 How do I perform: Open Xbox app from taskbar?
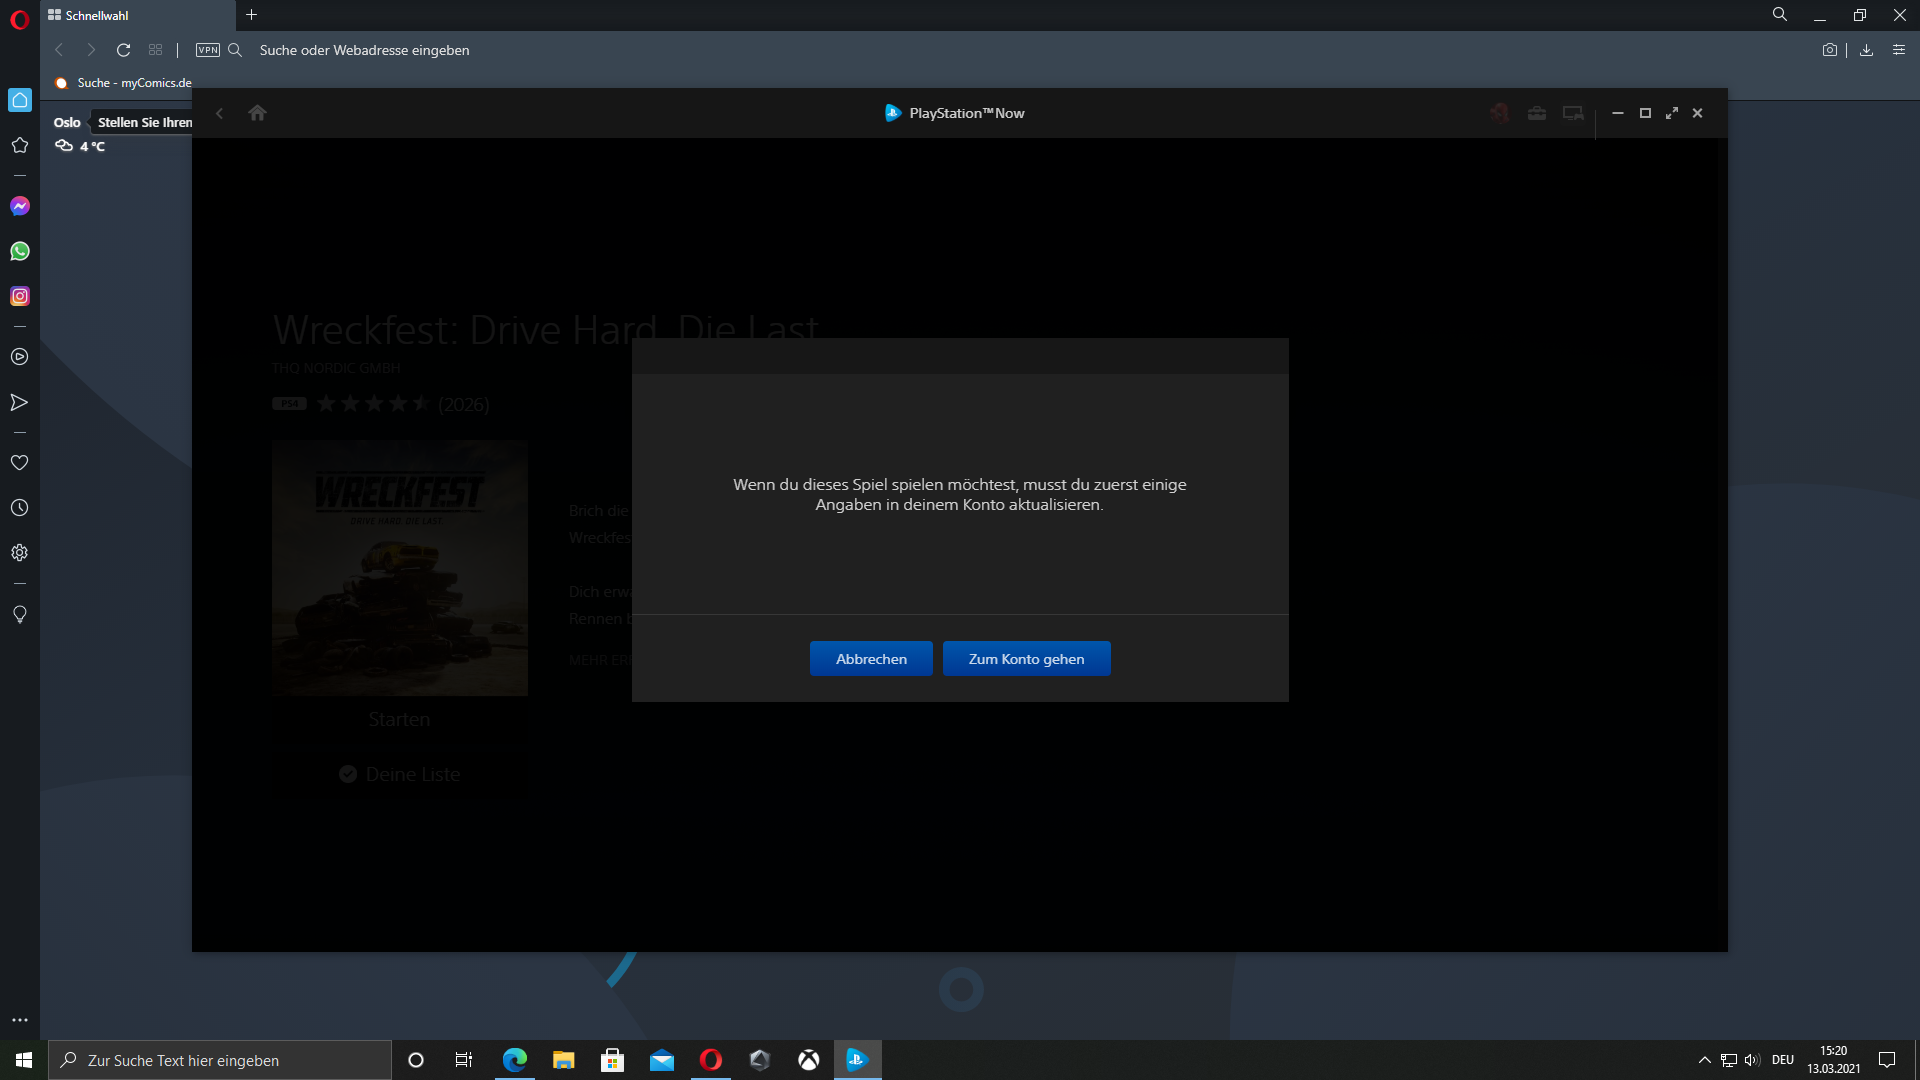809,1060
